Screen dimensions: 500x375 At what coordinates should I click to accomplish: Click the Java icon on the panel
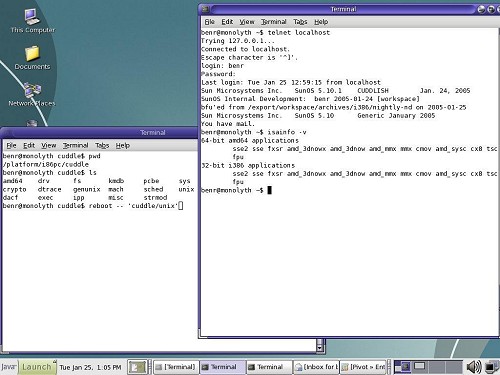(x=8, y=367)
